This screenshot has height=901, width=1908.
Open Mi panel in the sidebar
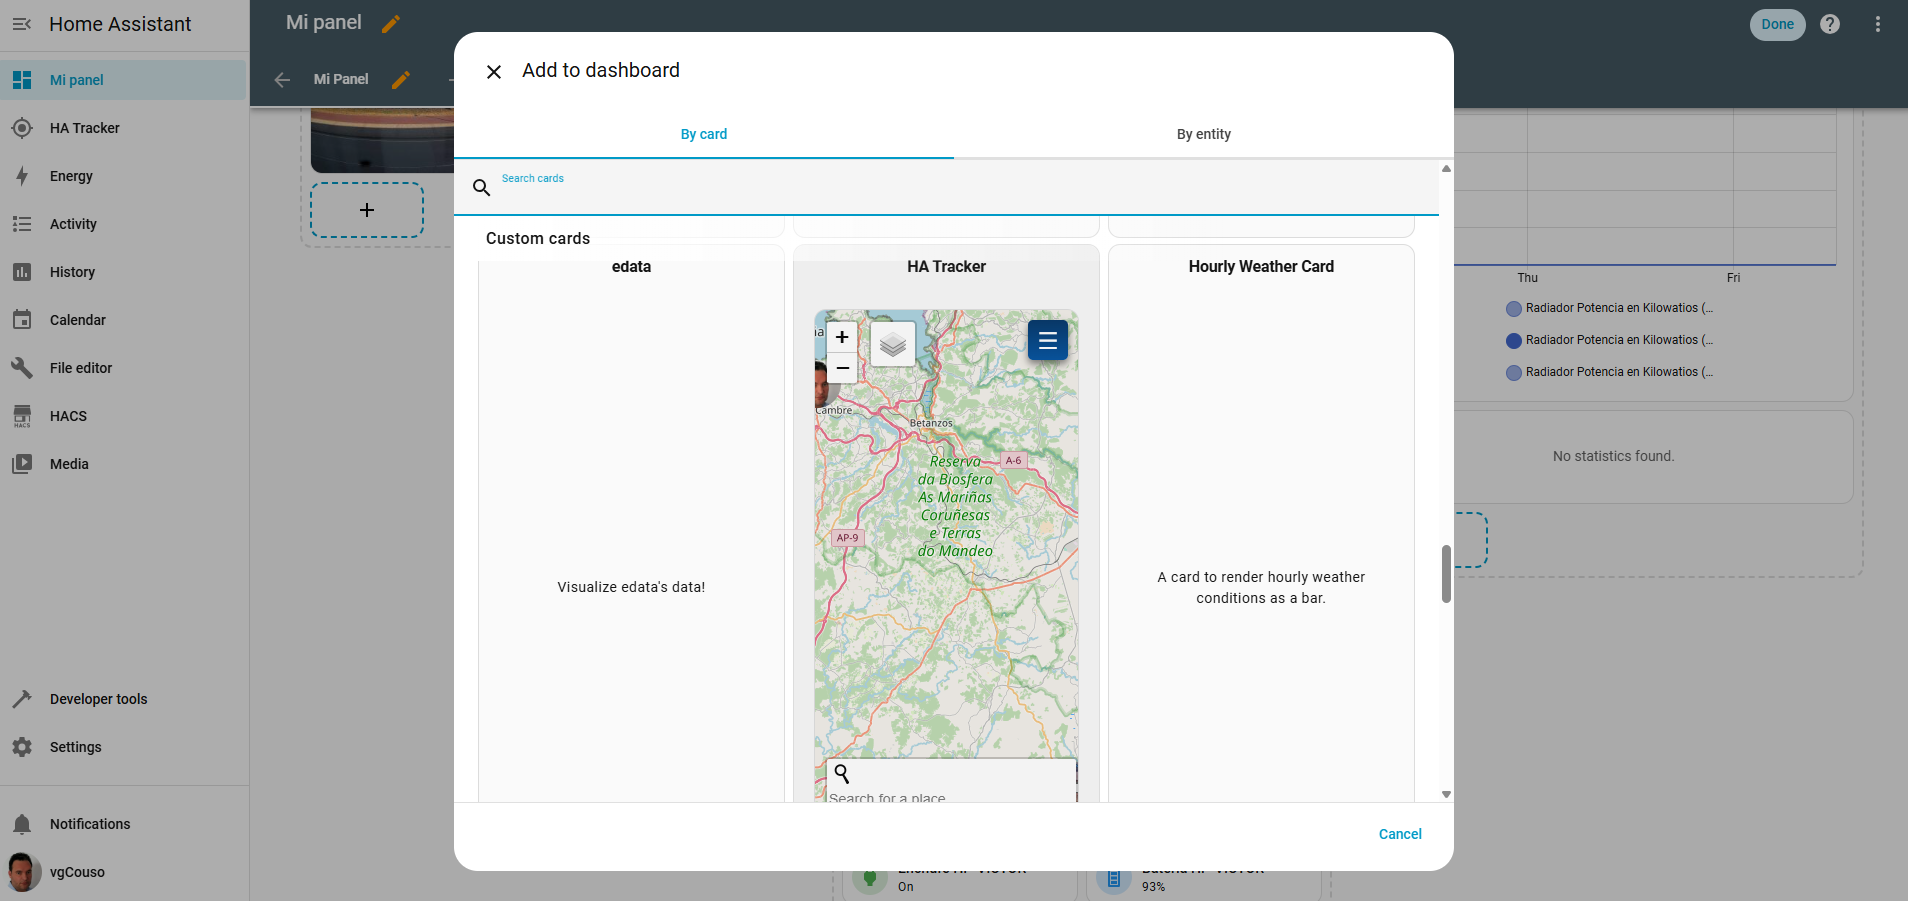click(x=123, y=80)
